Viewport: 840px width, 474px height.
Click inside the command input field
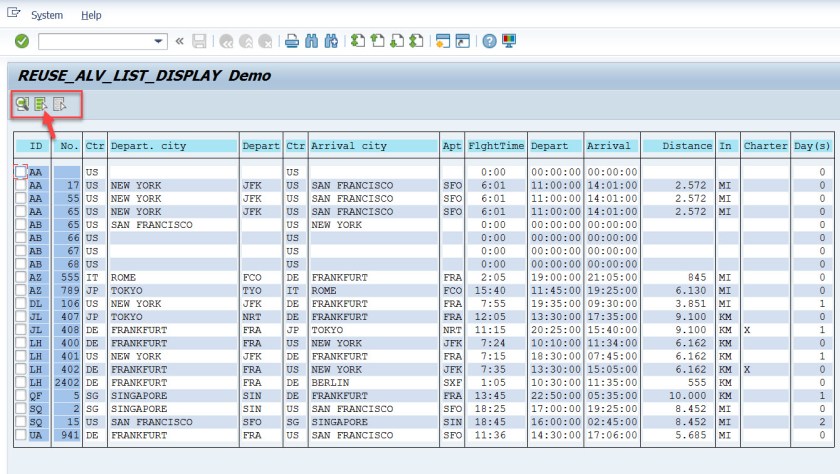pyautogui.click(x=95, y=41)
